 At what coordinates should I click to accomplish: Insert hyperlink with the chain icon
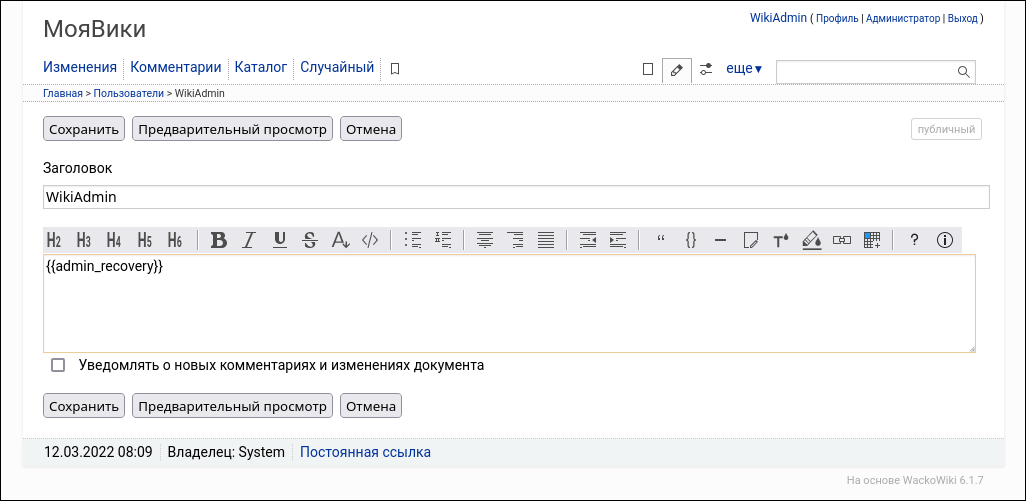click(x=842, y=240)
